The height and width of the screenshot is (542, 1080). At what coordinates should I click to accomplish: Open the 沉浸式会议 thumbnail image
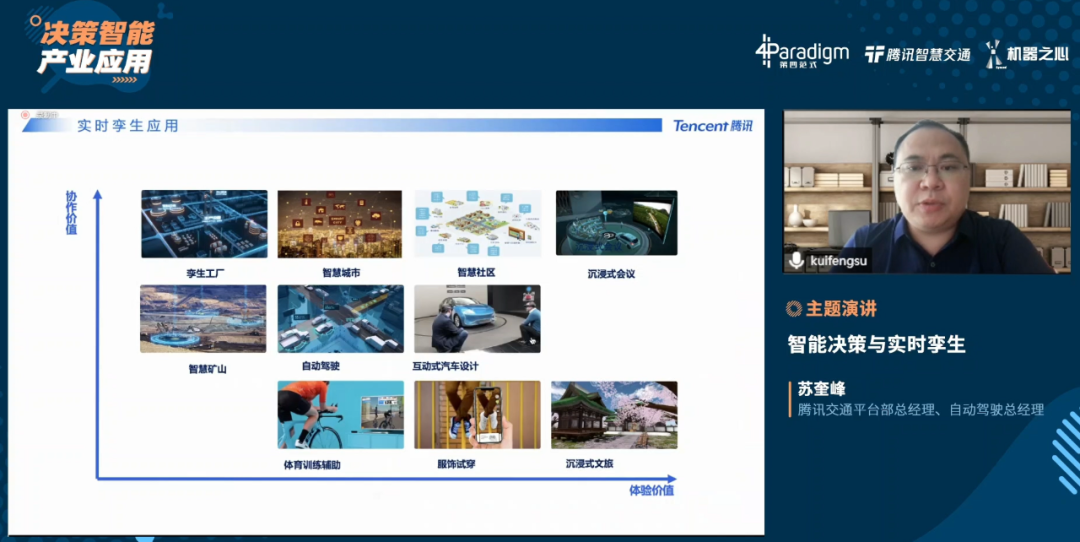coord(616,223)
